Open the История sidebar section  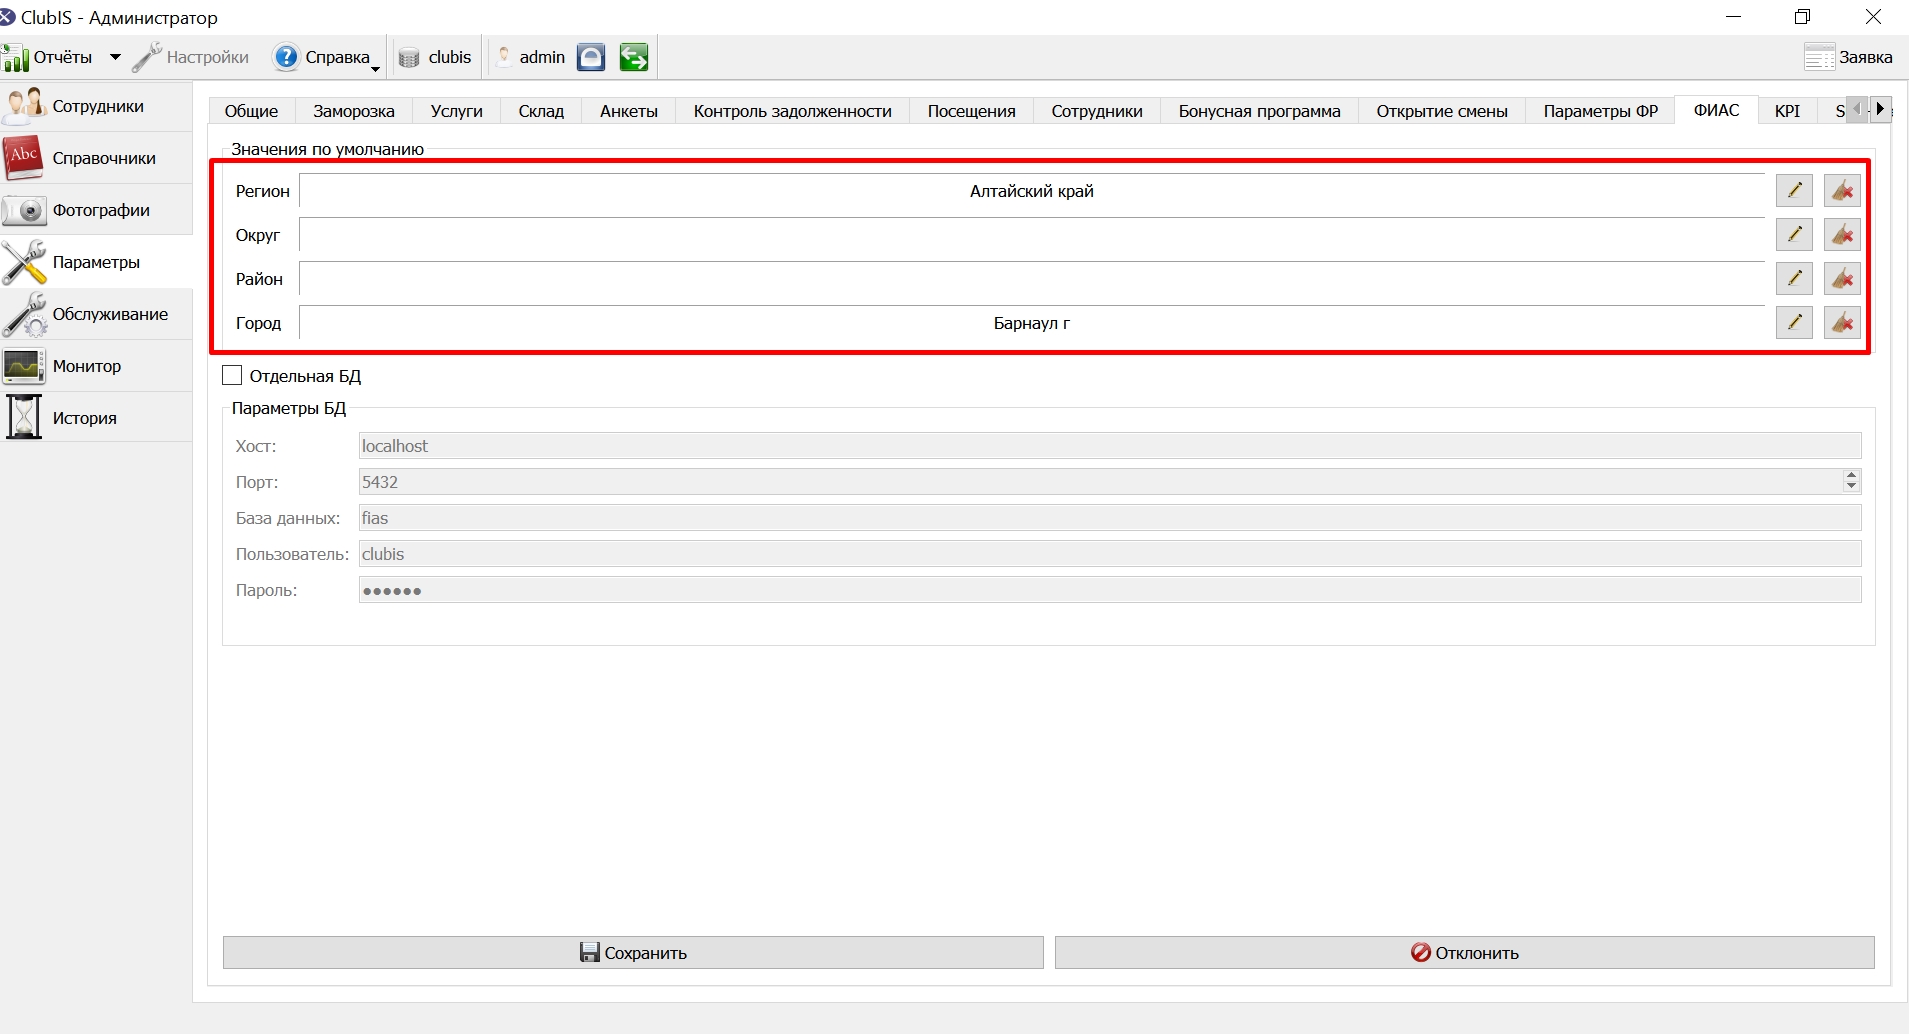[96, 418]
